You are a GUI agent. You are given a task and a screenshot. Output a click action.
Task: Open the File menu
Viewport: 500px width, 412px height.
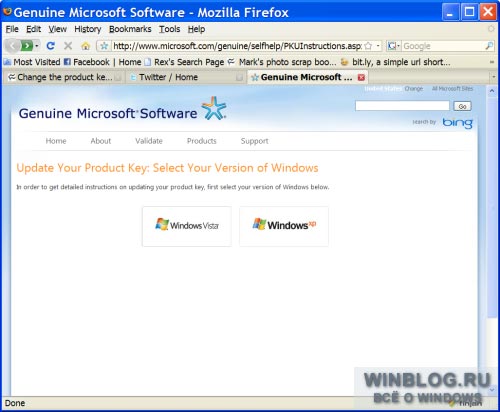point(12,29)
